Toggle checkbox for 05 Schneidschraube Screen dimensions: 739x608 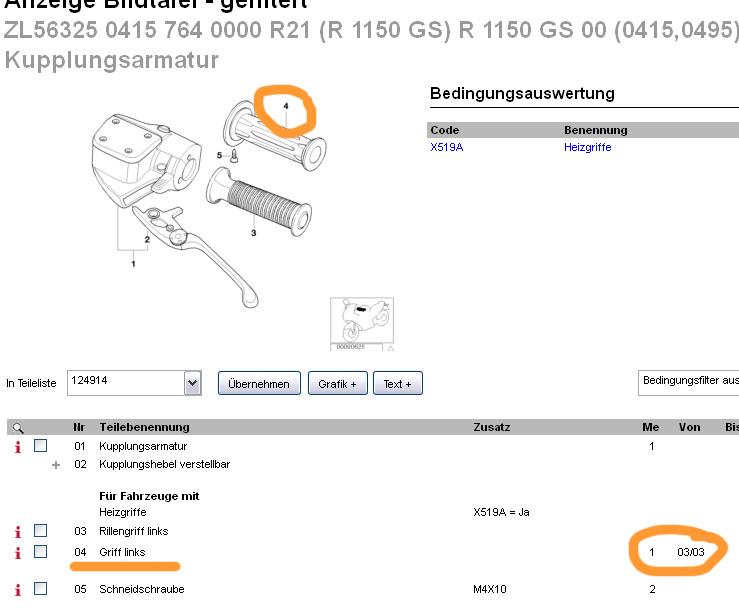(x=41, y=589)
